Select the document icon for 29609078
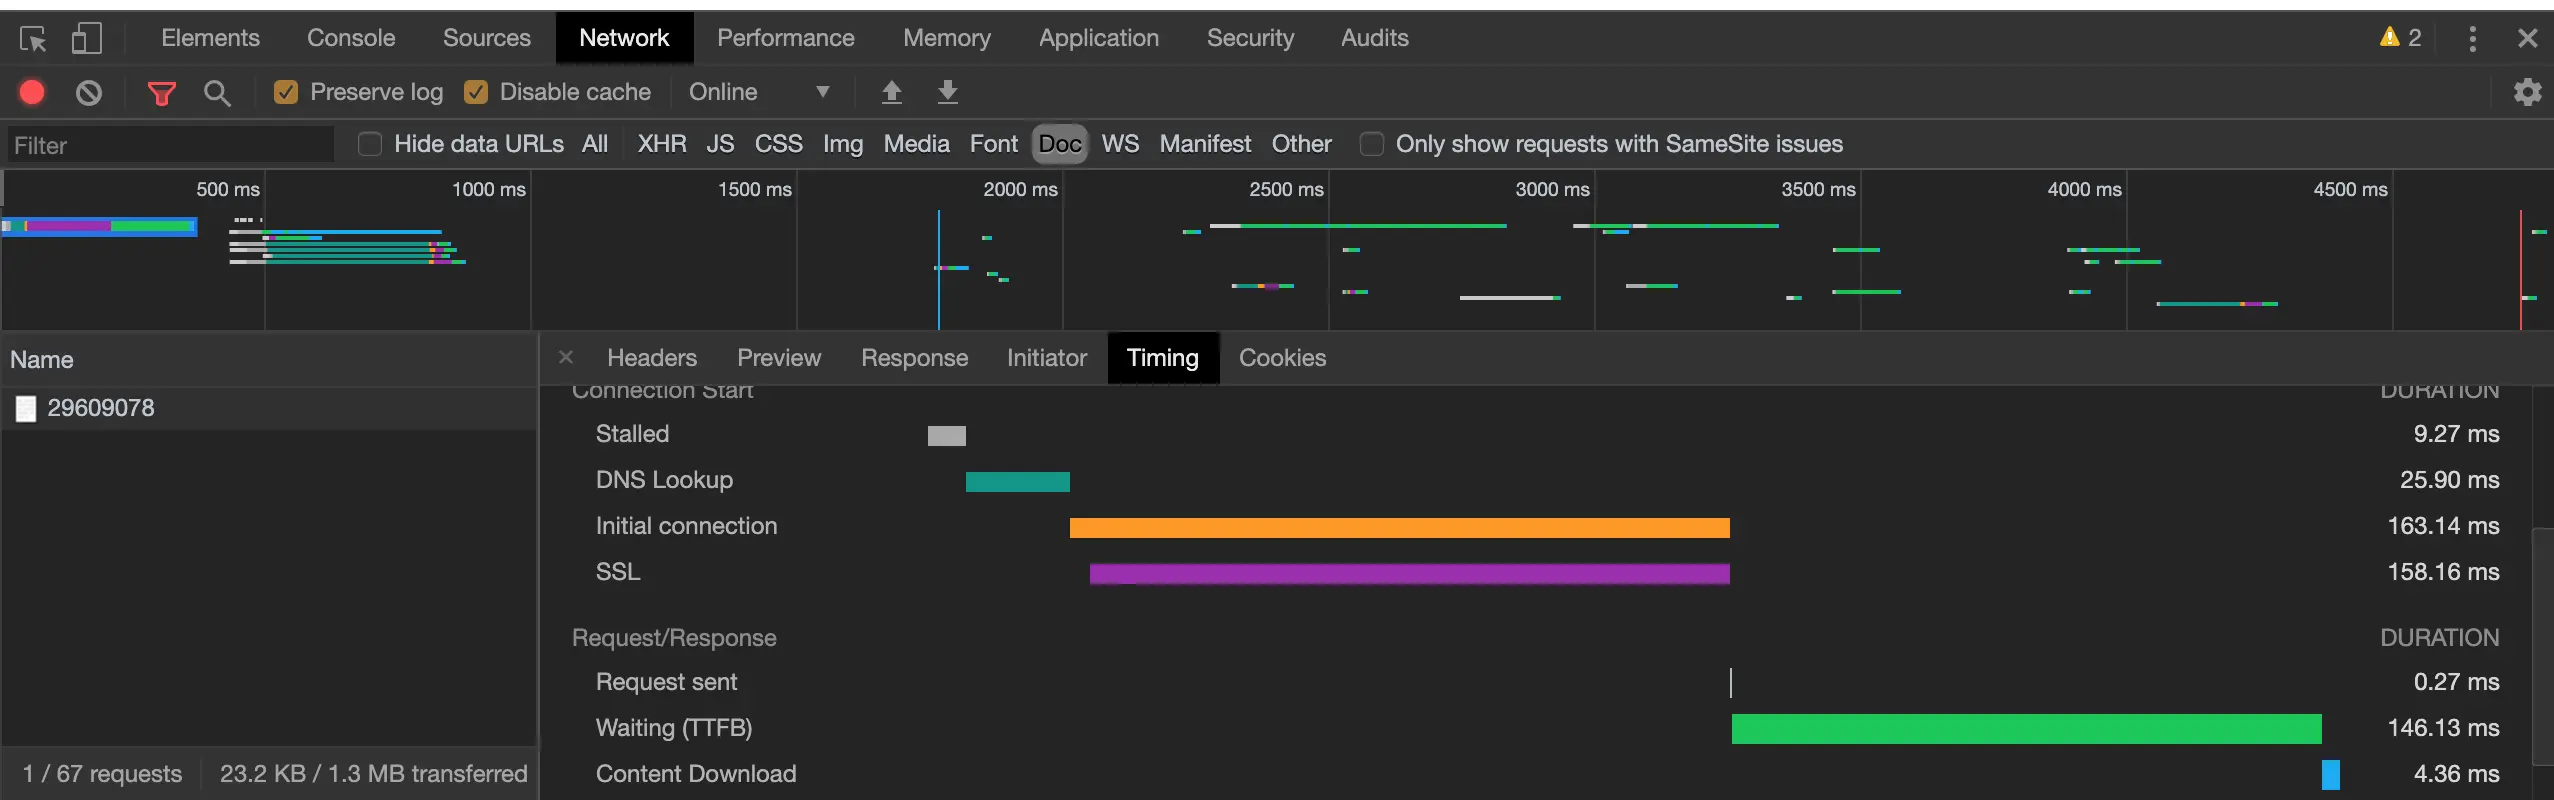2554x800 pixels. coord(26,408)
